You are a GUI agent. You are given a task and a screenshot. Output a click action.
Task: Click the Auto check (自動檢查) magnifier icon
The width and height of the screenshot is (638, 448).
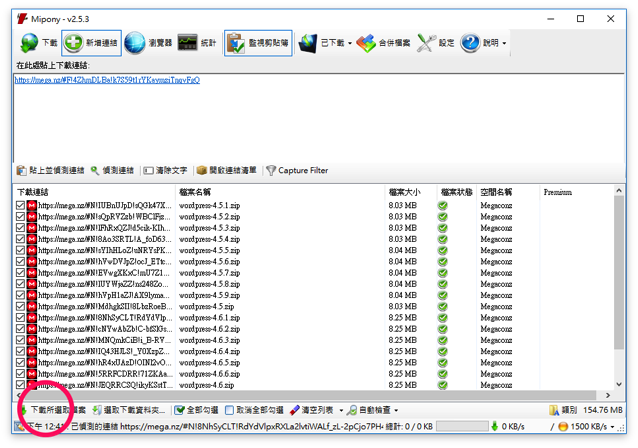pos(352,410)
